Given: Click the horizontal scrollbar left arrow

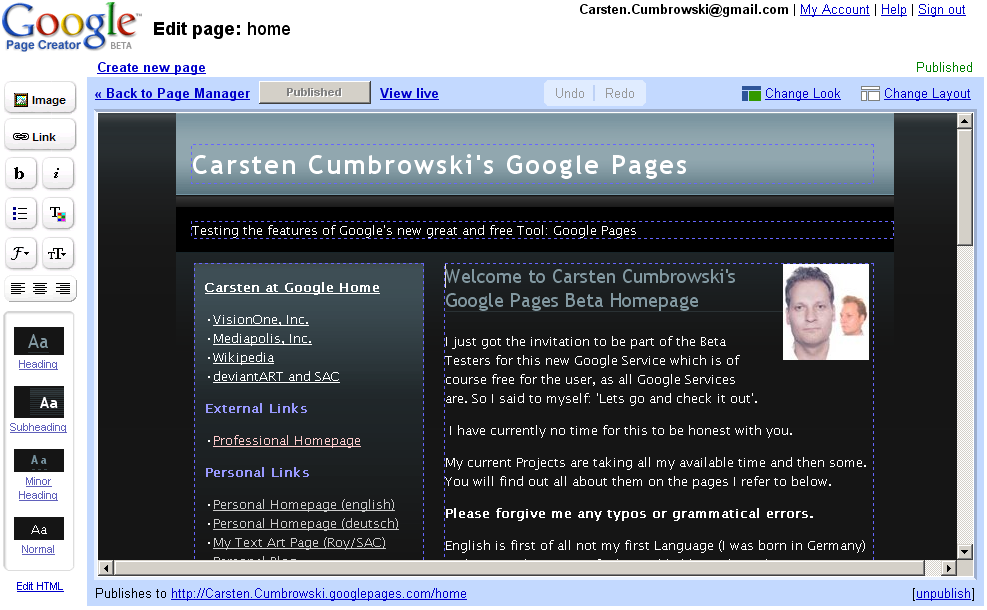Looking at the screenshot, I should (x=106, y=568).
